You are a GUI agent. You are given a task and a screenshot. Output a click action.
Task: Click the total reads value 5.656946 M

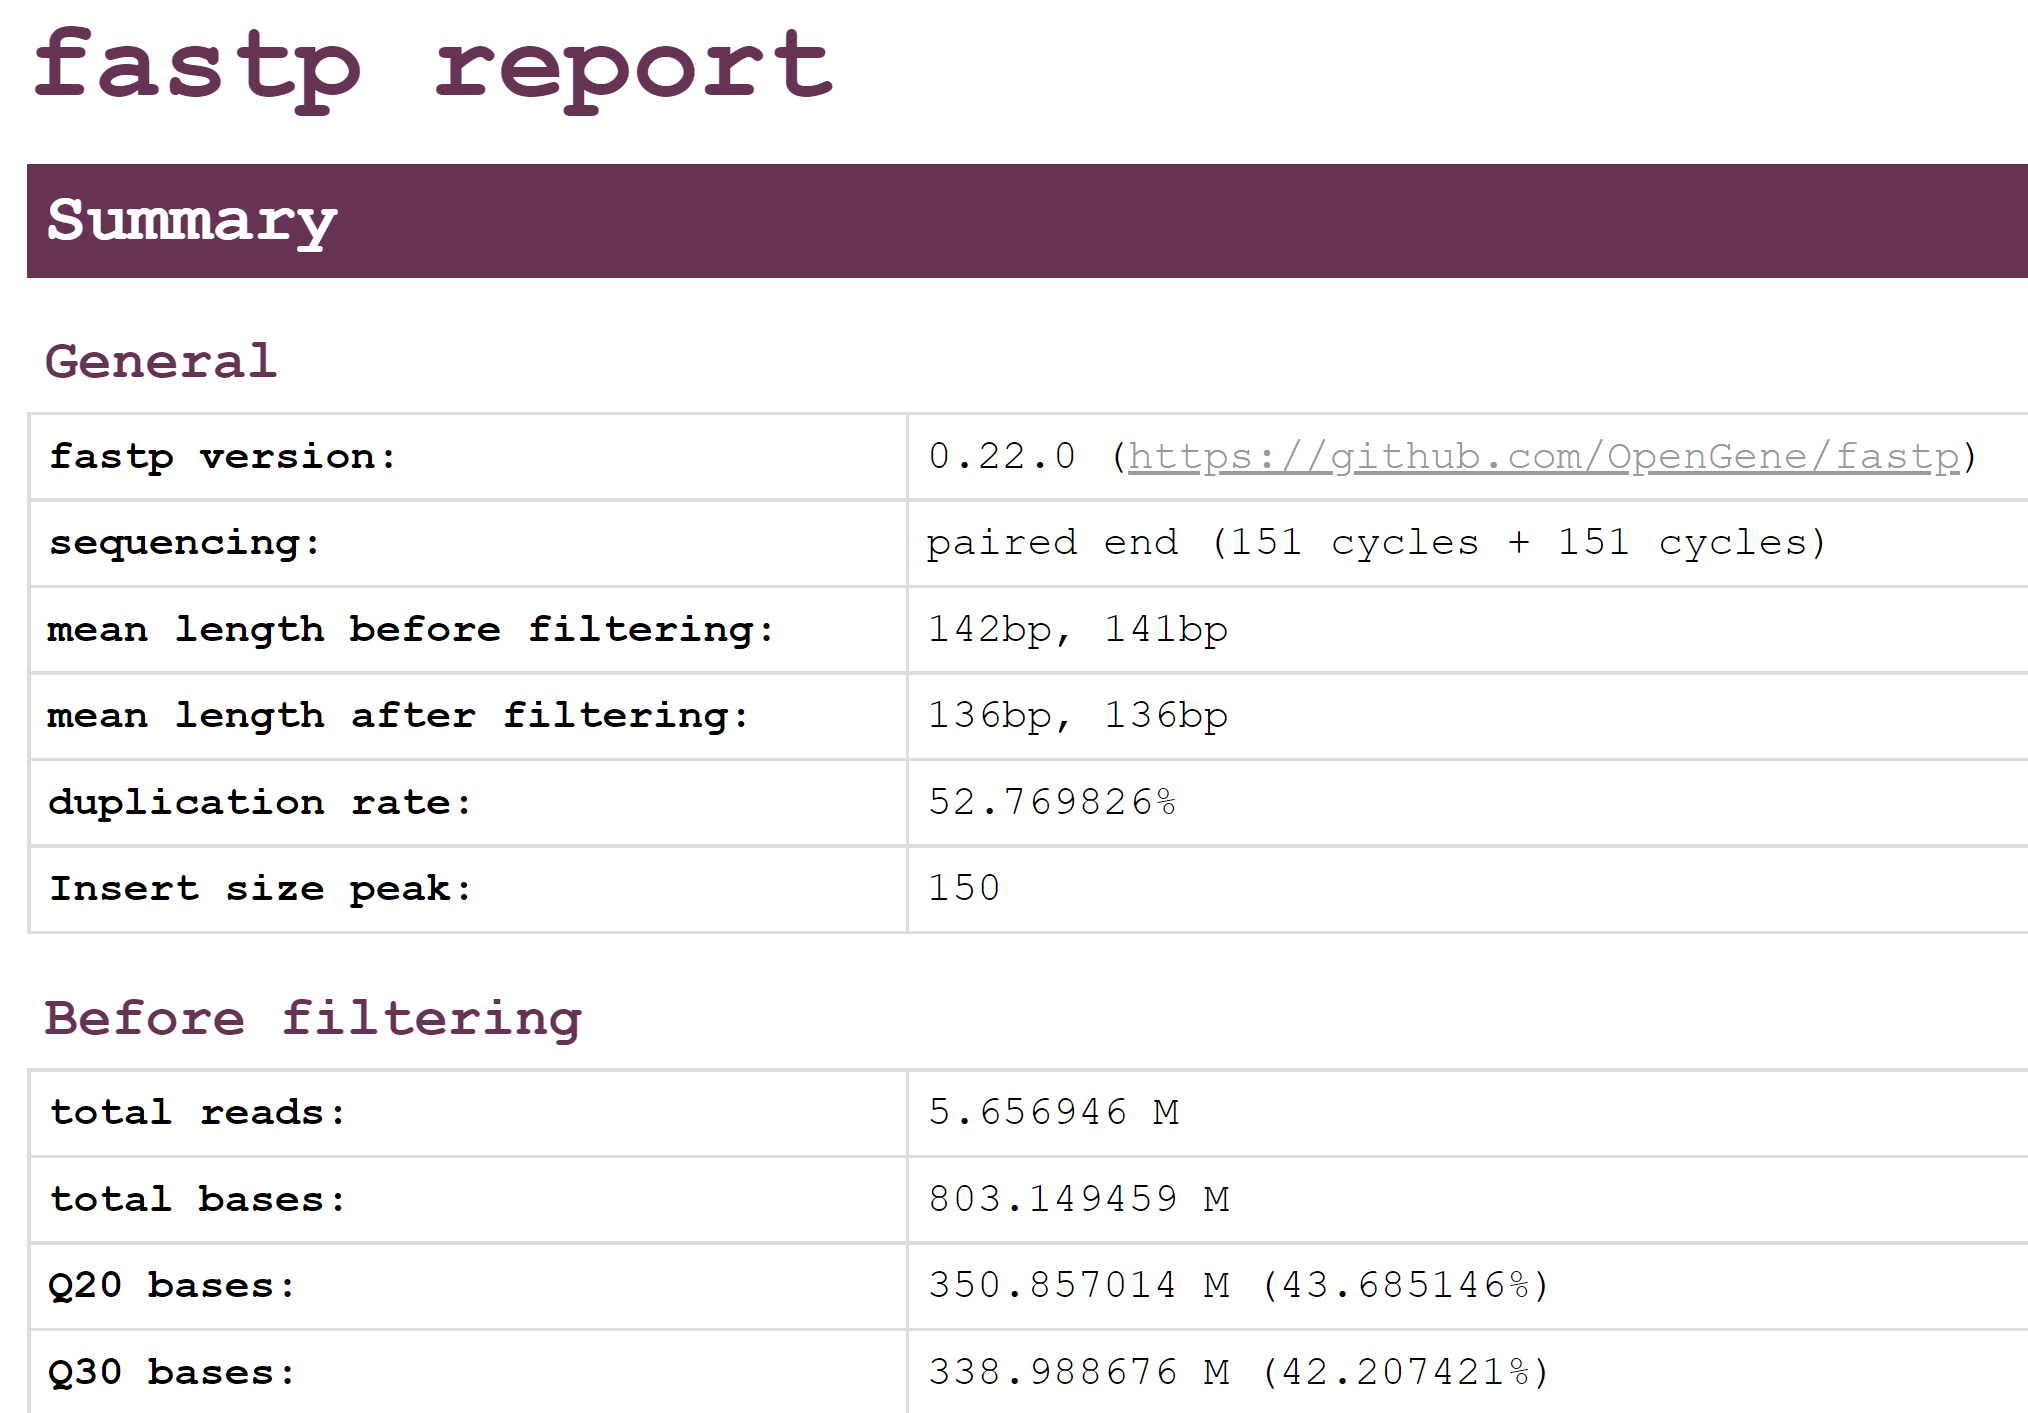(x=1053, y=1113)
